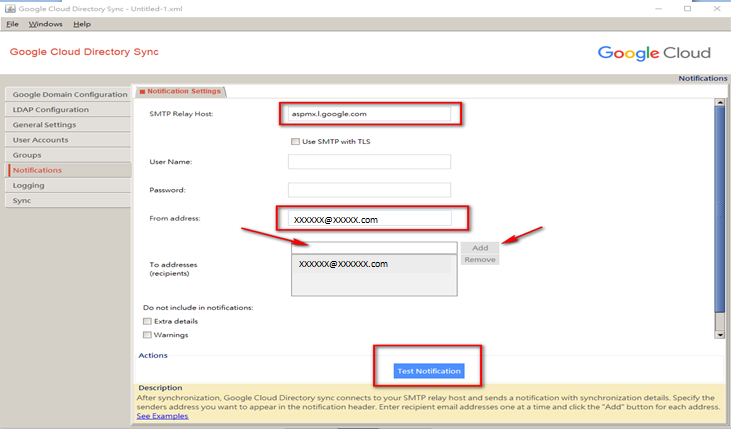Click the SMTP Relay Host field
Screen dimensions: 731x429
click(x=369, y=114)
